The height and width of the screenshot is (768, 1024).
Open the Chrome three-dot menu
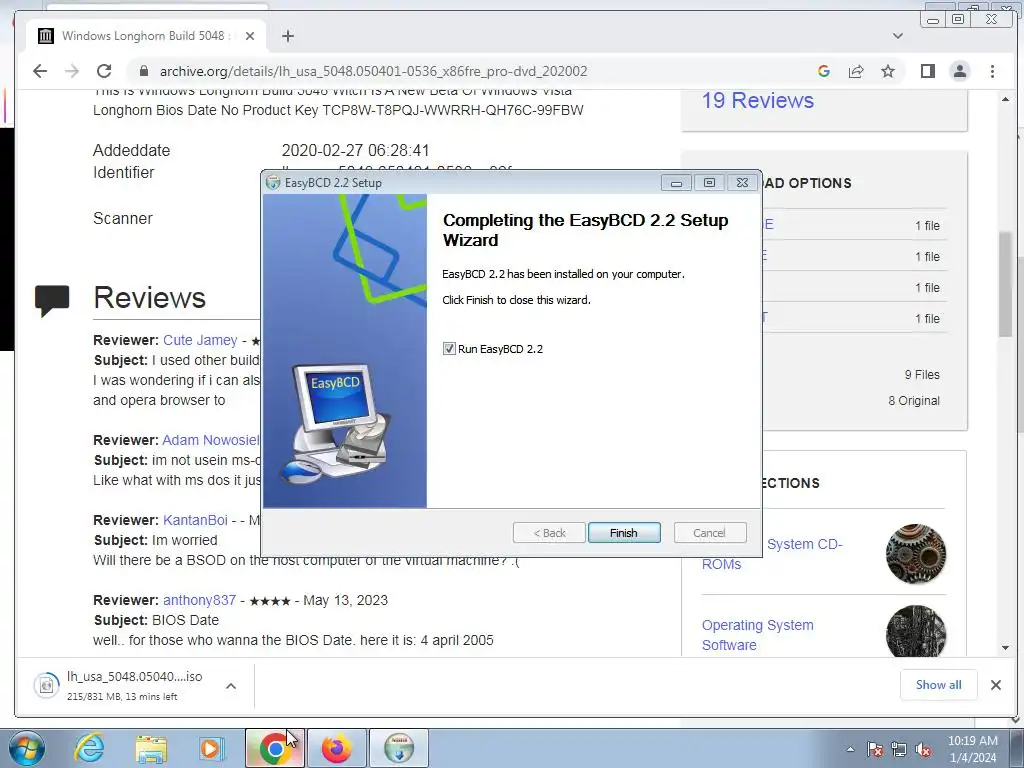pos(992,71)
